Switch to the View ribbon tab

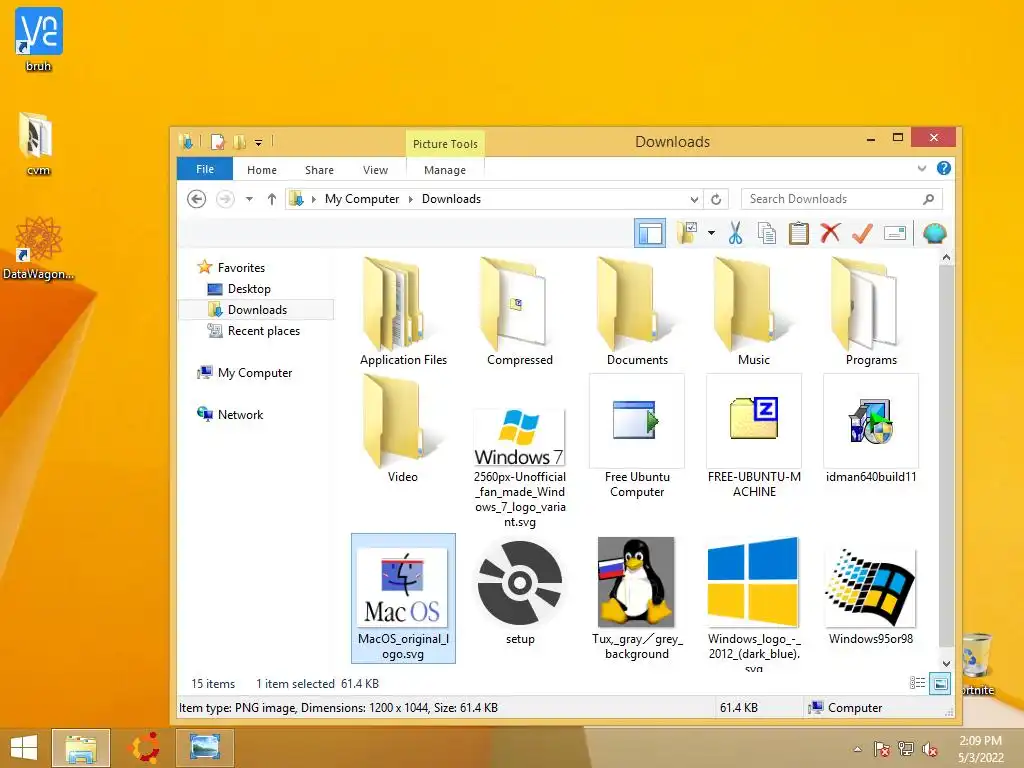click(376, 170)
